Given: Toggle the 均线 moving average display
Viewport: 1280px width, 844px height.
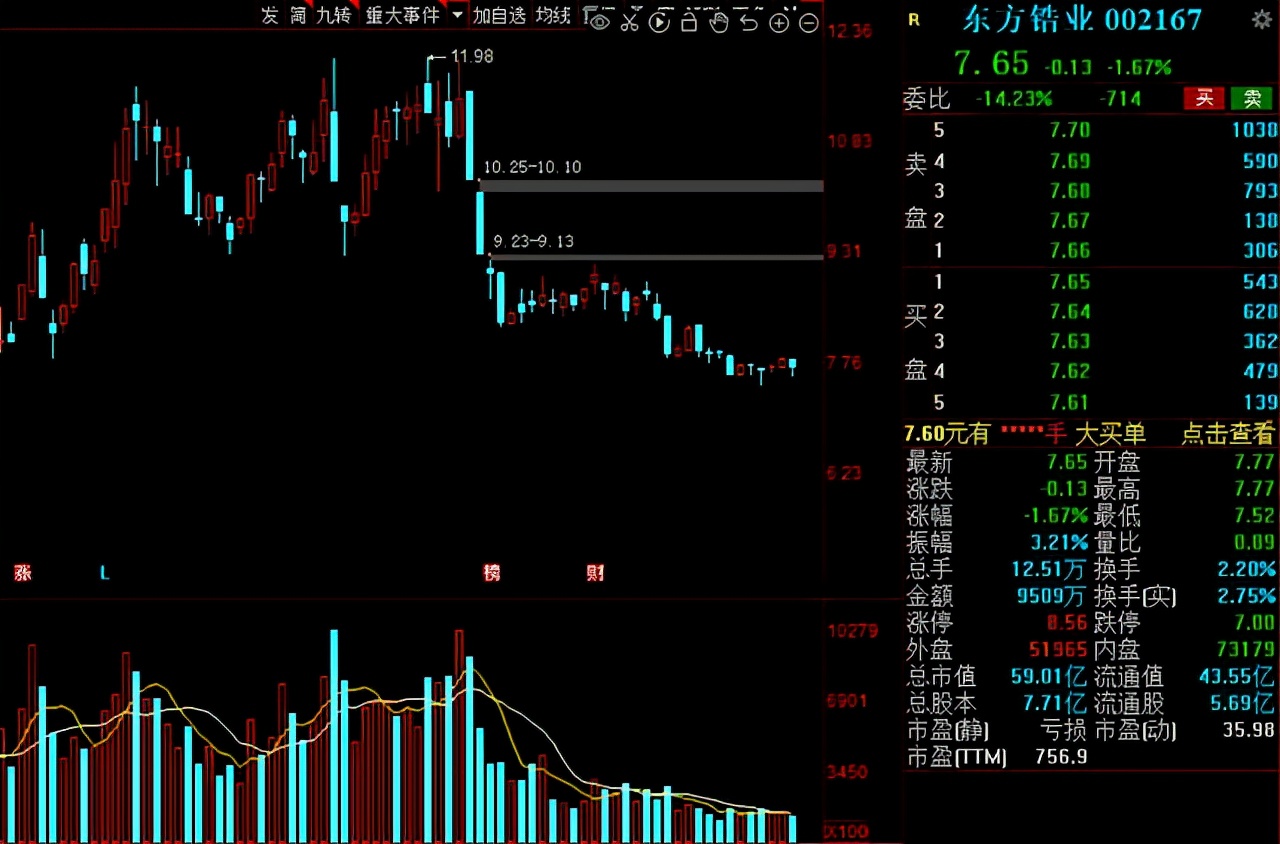Looking at the screenshot, I should click(x=551, y=16).
